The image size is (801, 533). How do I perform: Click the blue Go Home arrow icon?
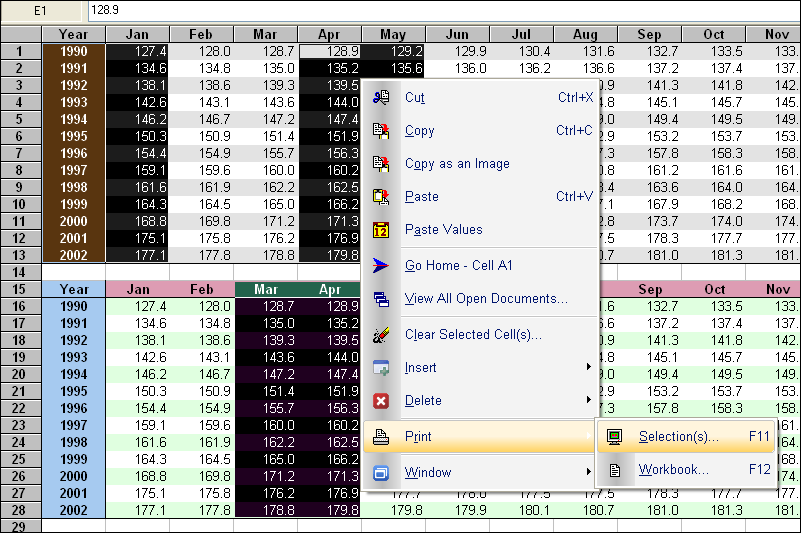click(381, 266)
